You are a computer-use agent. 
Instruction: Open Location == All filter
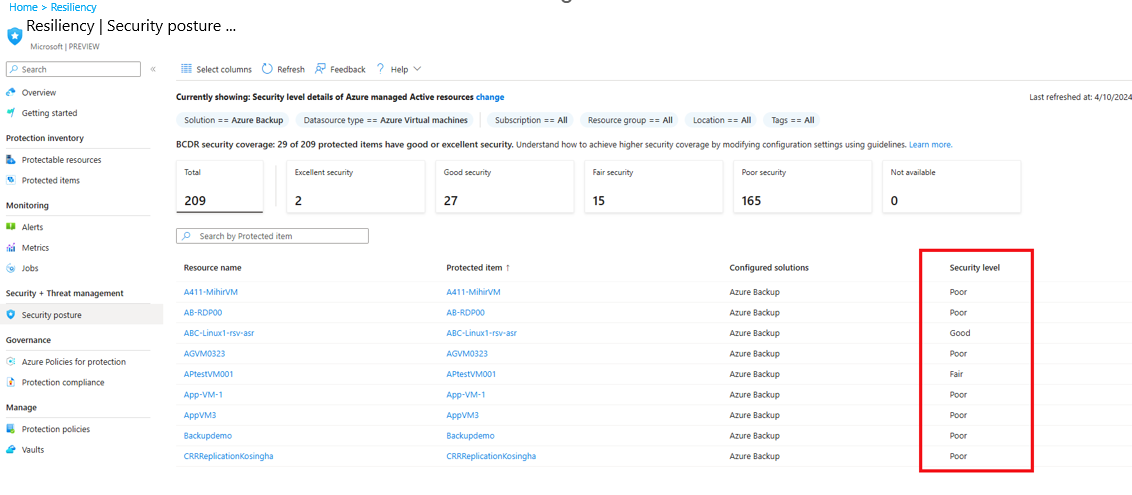pos(722,120)
